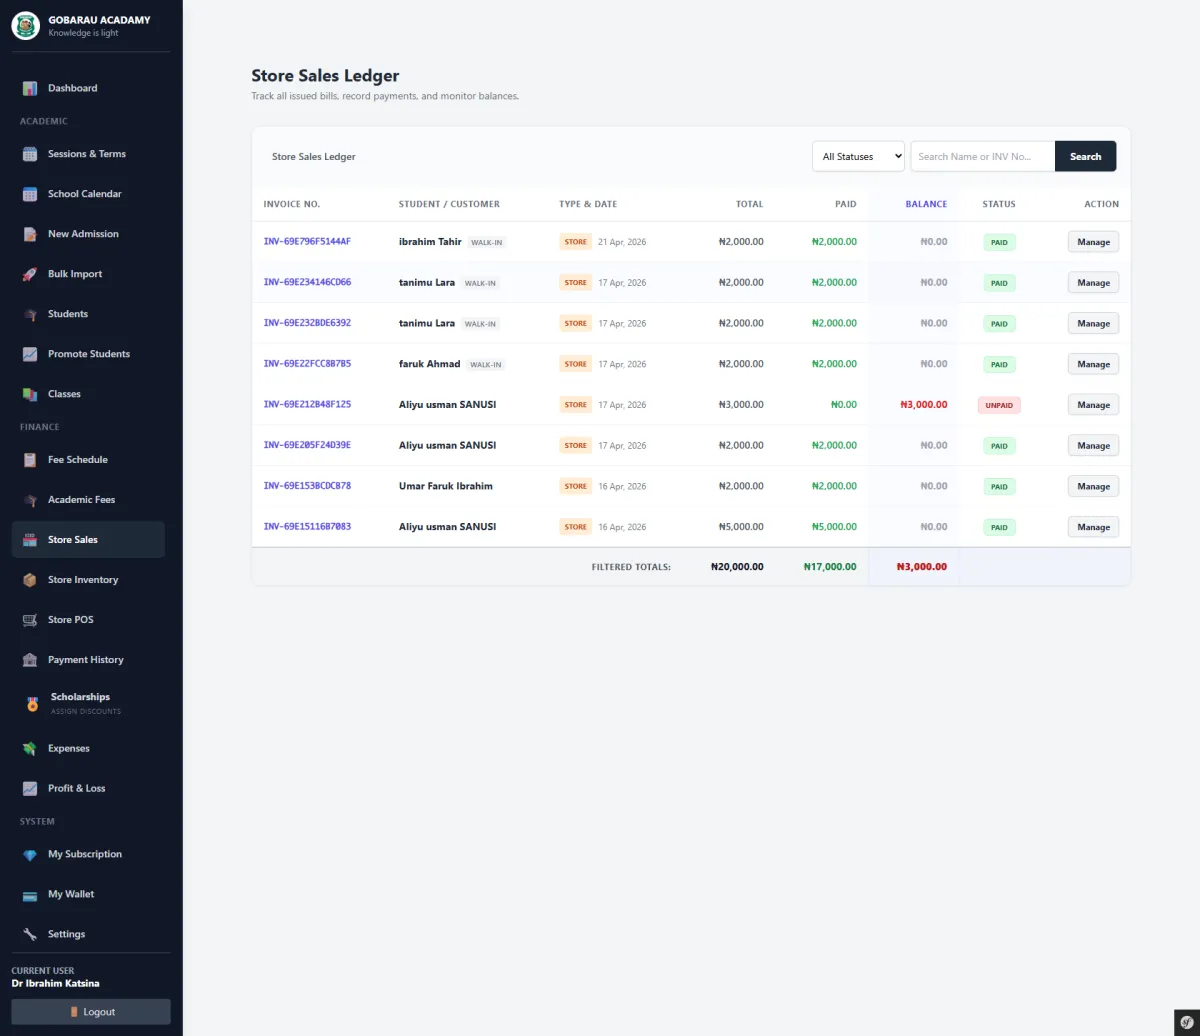This screenshot has height=1036, width=1200.
Task: Open Payment History from the sidebar
Action: tap(86, 660)
